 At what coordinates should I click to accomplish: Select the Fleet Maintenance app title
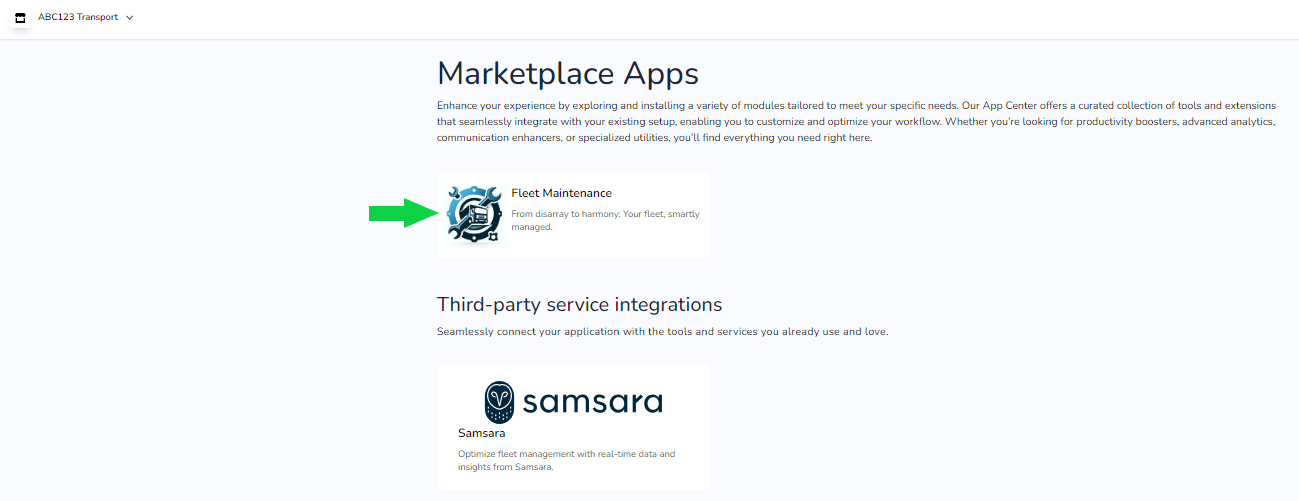coord(561,193)
